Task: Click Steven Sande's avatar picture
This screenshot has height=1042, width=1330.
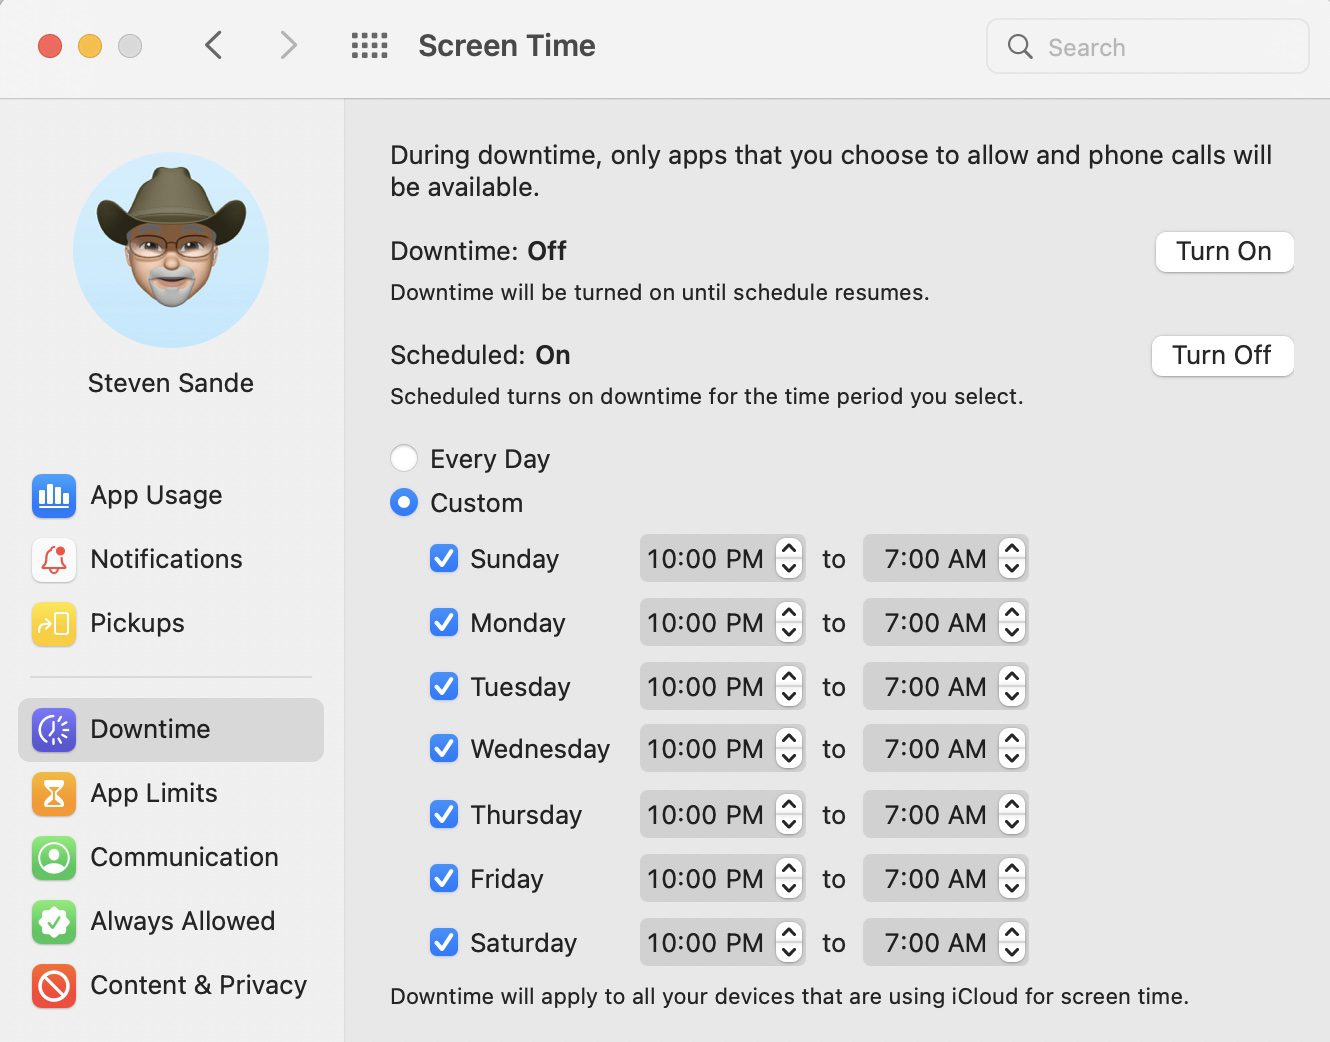Action: pyautogui.click(x=171, y=250)
